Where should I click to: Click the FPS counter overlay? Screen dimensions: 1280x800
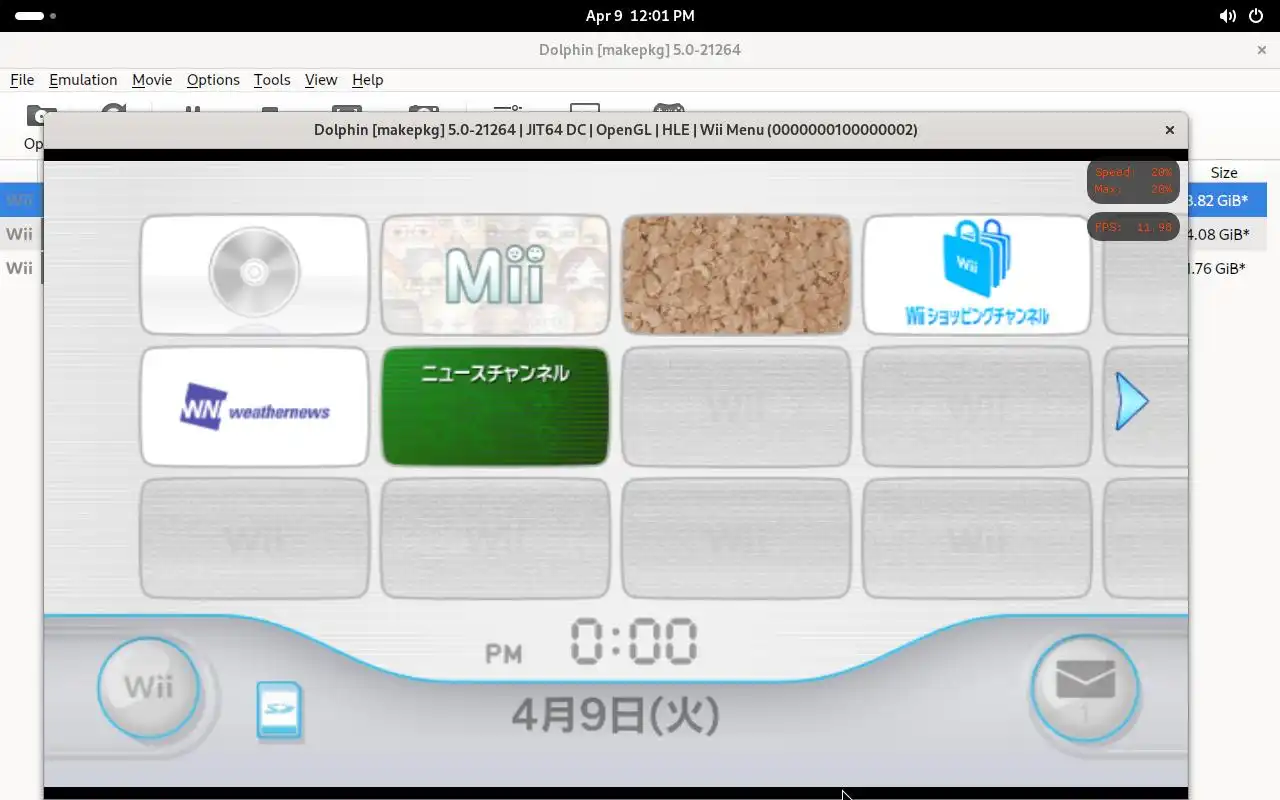click(1133, 227)
